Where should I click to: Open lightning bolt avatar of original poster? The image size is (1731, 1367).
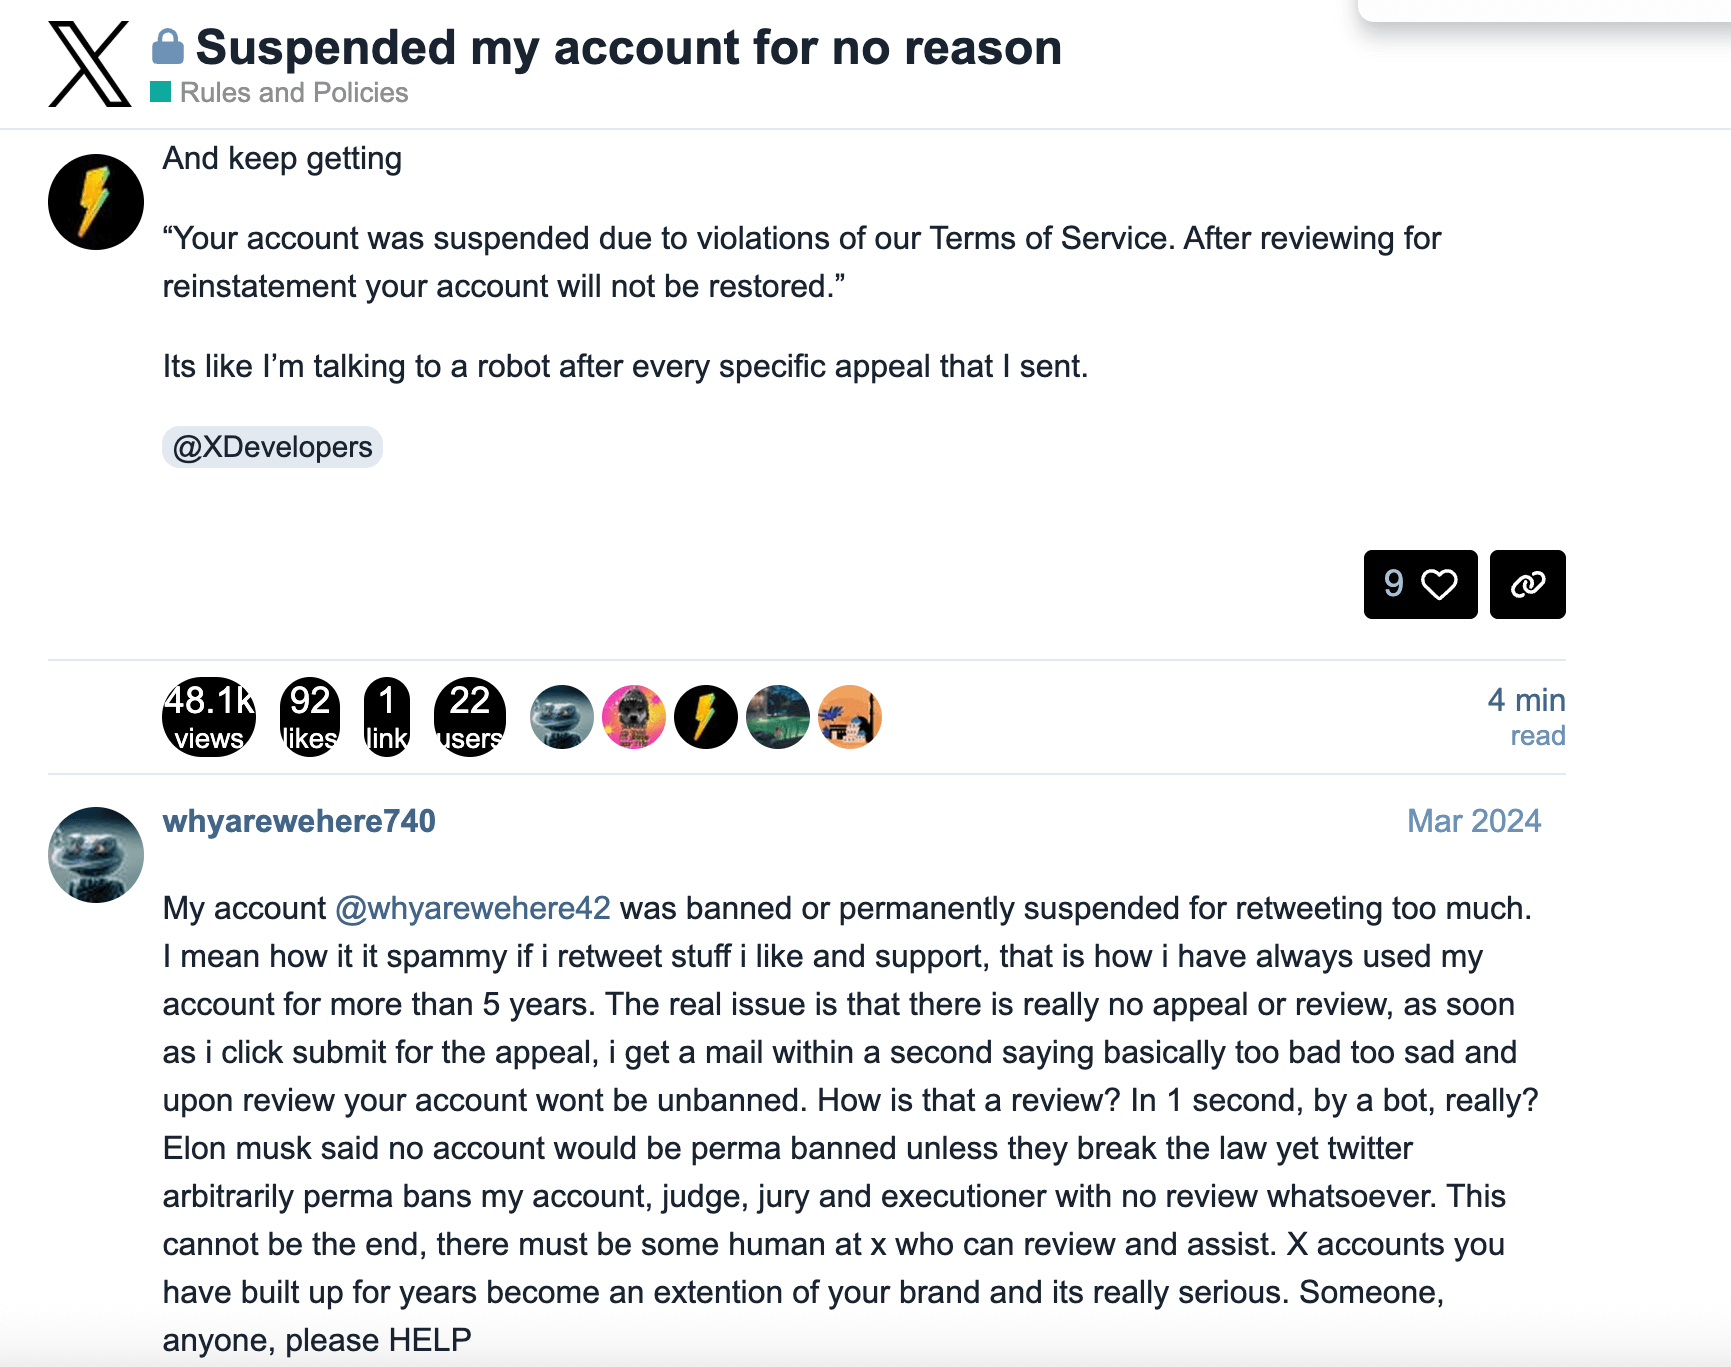[x=96, y=202]
